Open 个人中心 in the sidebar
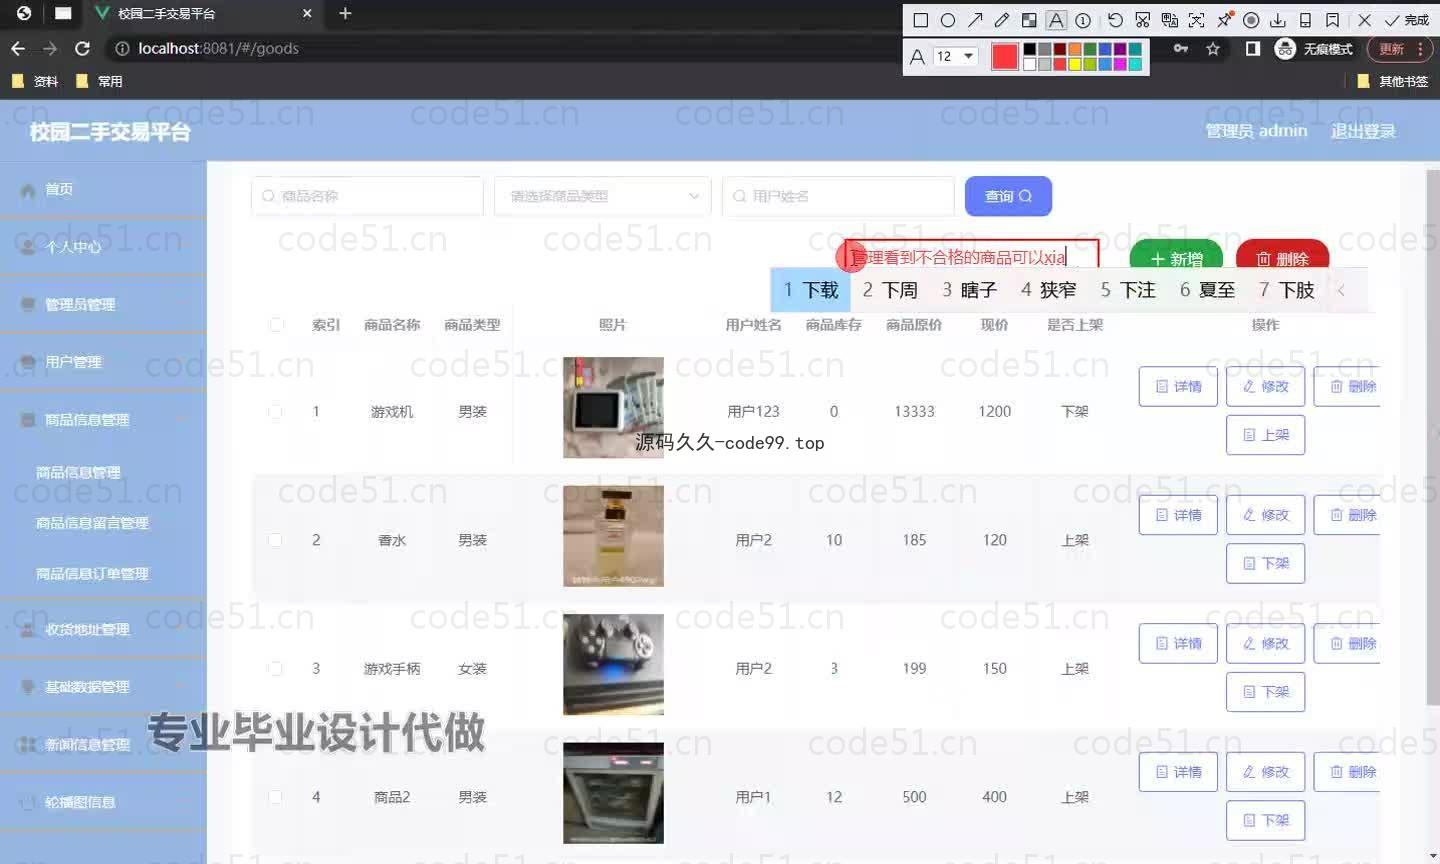The image size is (1440, 864). (x=103, y=246)
